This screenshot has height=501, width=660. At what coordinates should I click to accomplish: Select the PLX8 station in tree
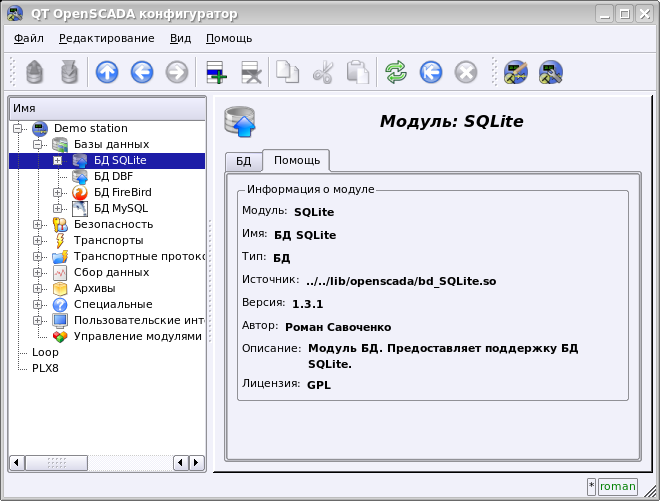[x=45, y=368]
